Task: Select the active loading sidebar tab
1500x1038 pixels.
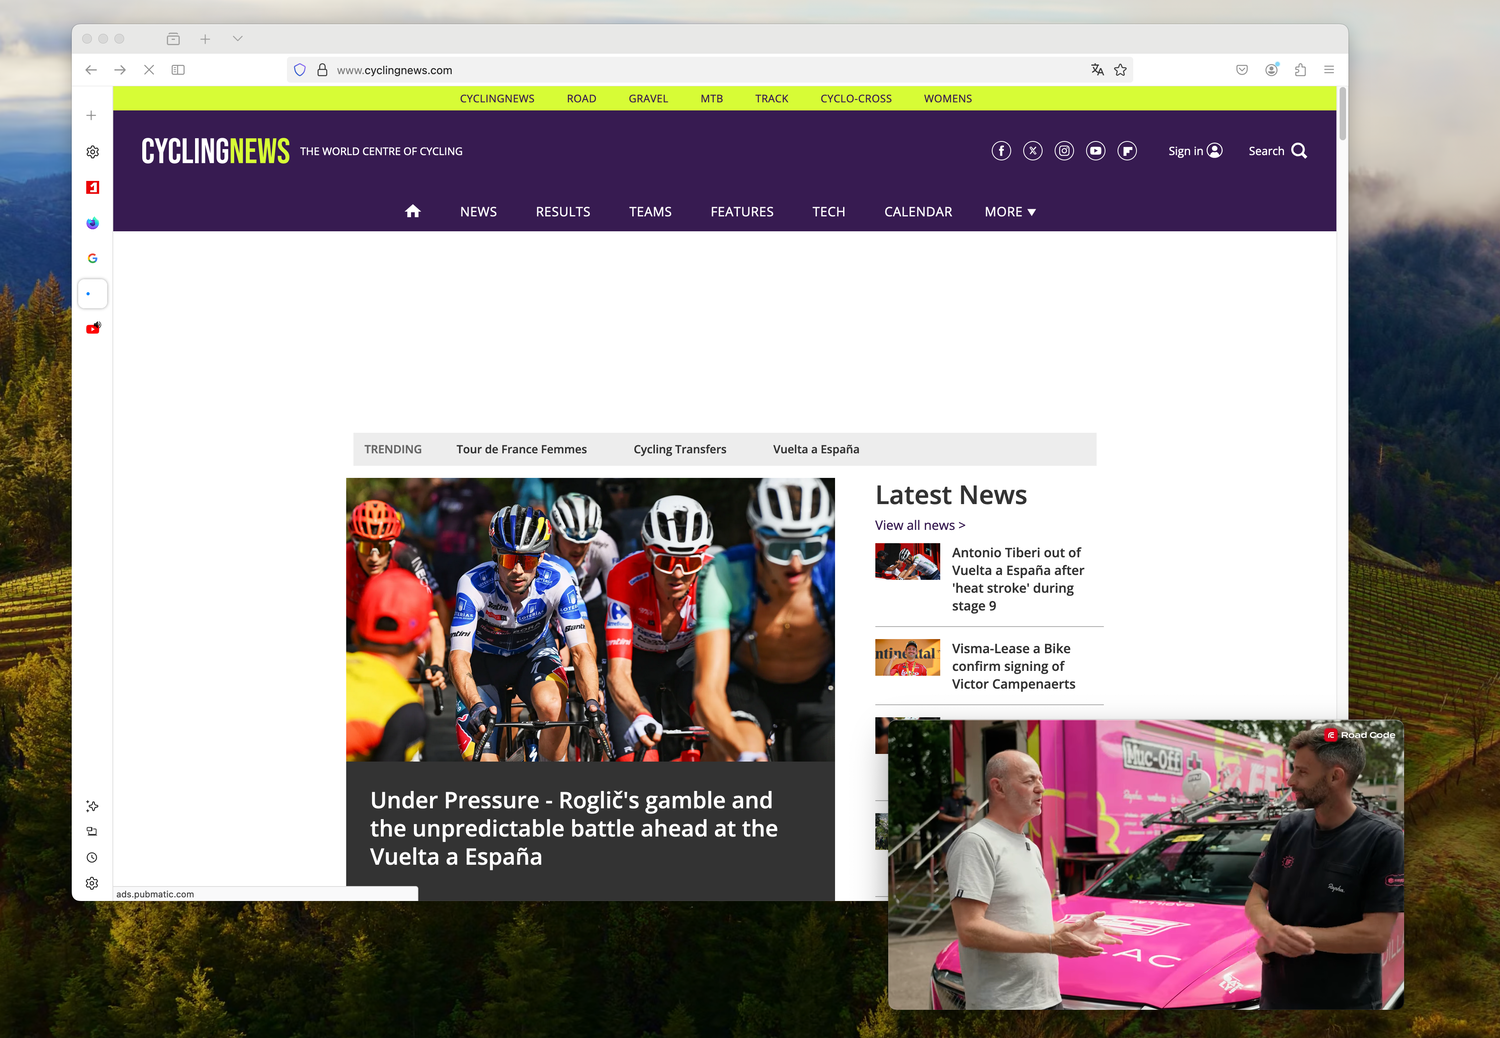Action: click(x=92, y=294)
